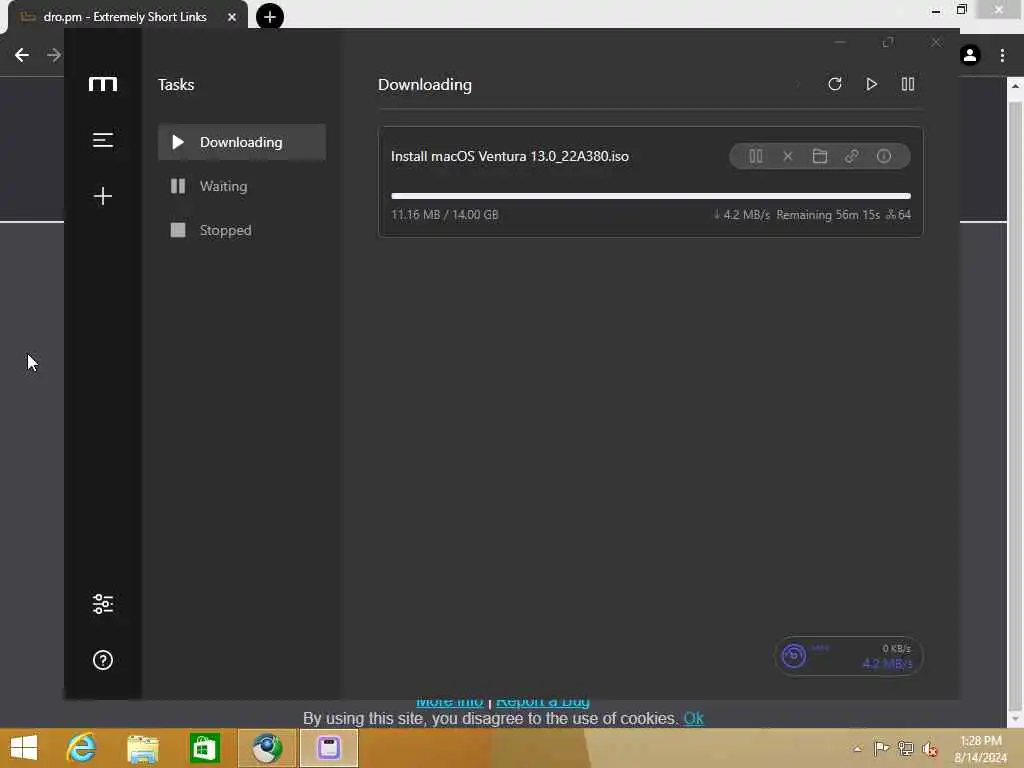Select the dro.pm Extremely Short Links tab
1024x768 pixels.
(125, 17)
